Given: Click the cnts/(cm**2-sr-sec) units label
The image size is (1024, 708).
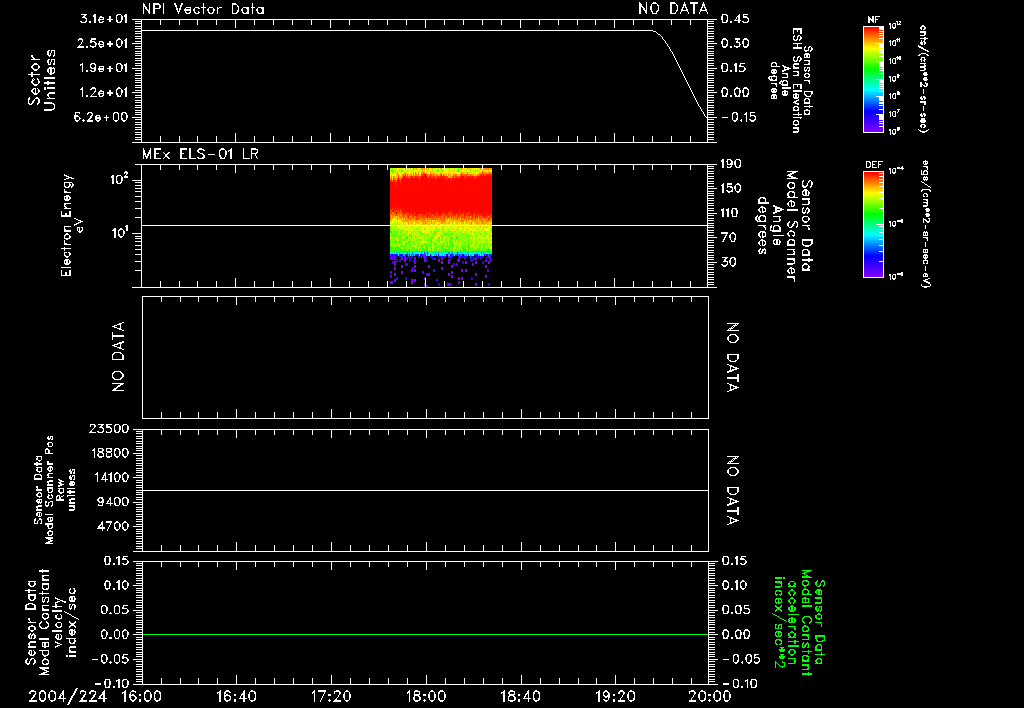Looking at the screenshot, I should [923, 79].
